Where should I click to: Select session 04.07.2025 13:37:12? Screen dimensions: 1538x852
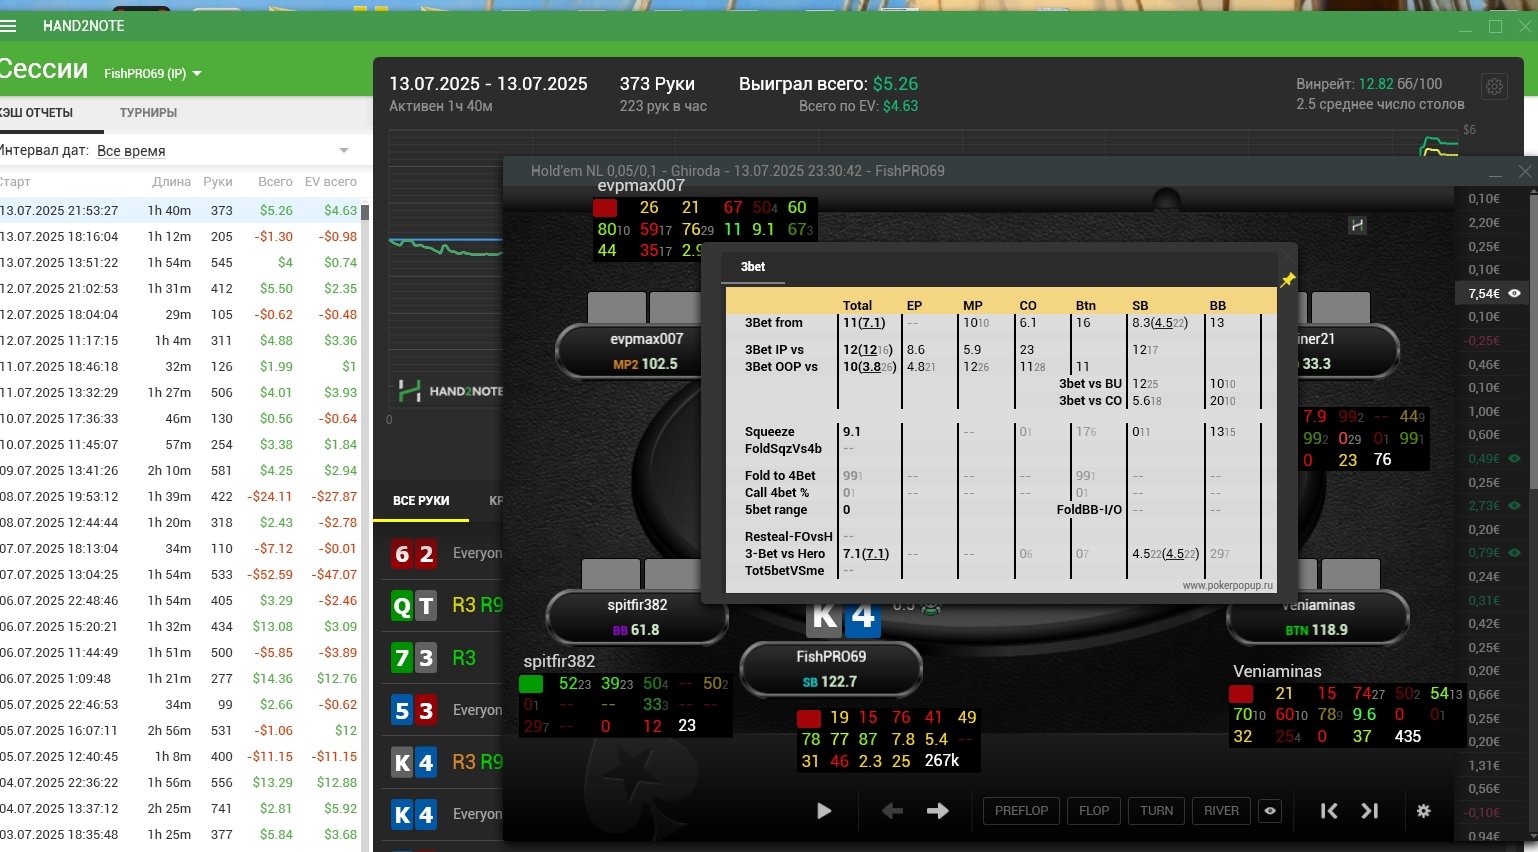pyautogui.click(x=180, y=809)
